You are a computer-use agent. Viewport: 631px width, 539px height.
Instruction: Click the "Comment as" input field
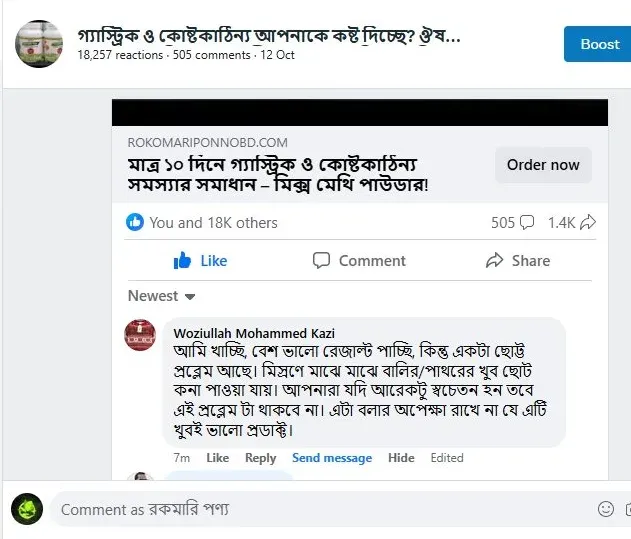point(320,509)
